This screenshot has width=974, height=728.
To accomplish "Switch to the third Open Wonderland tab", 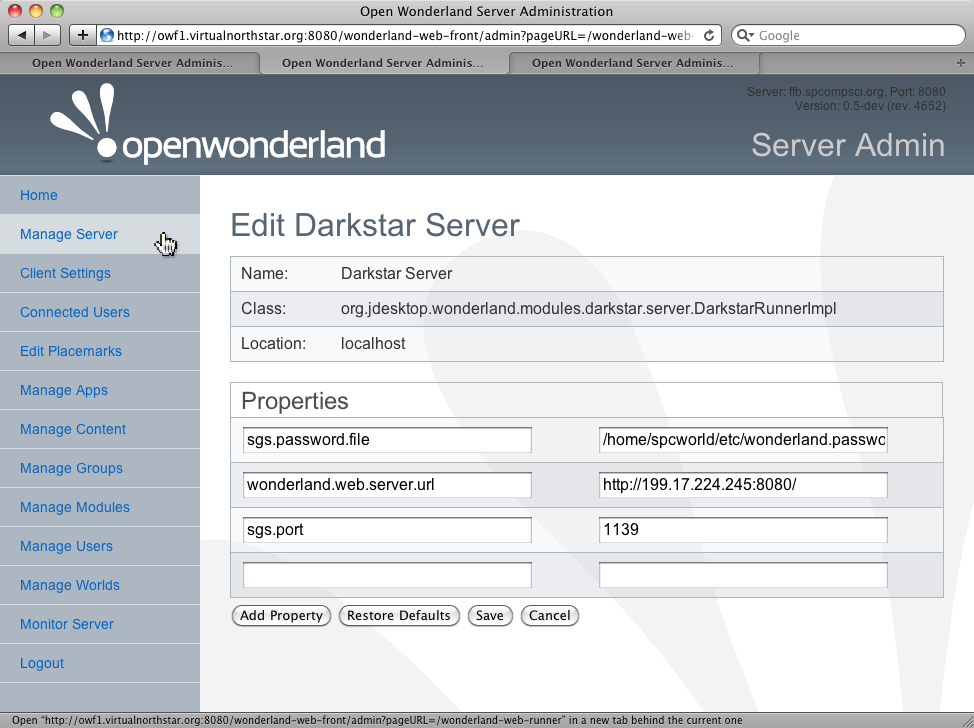I will [x=634, y=63].
